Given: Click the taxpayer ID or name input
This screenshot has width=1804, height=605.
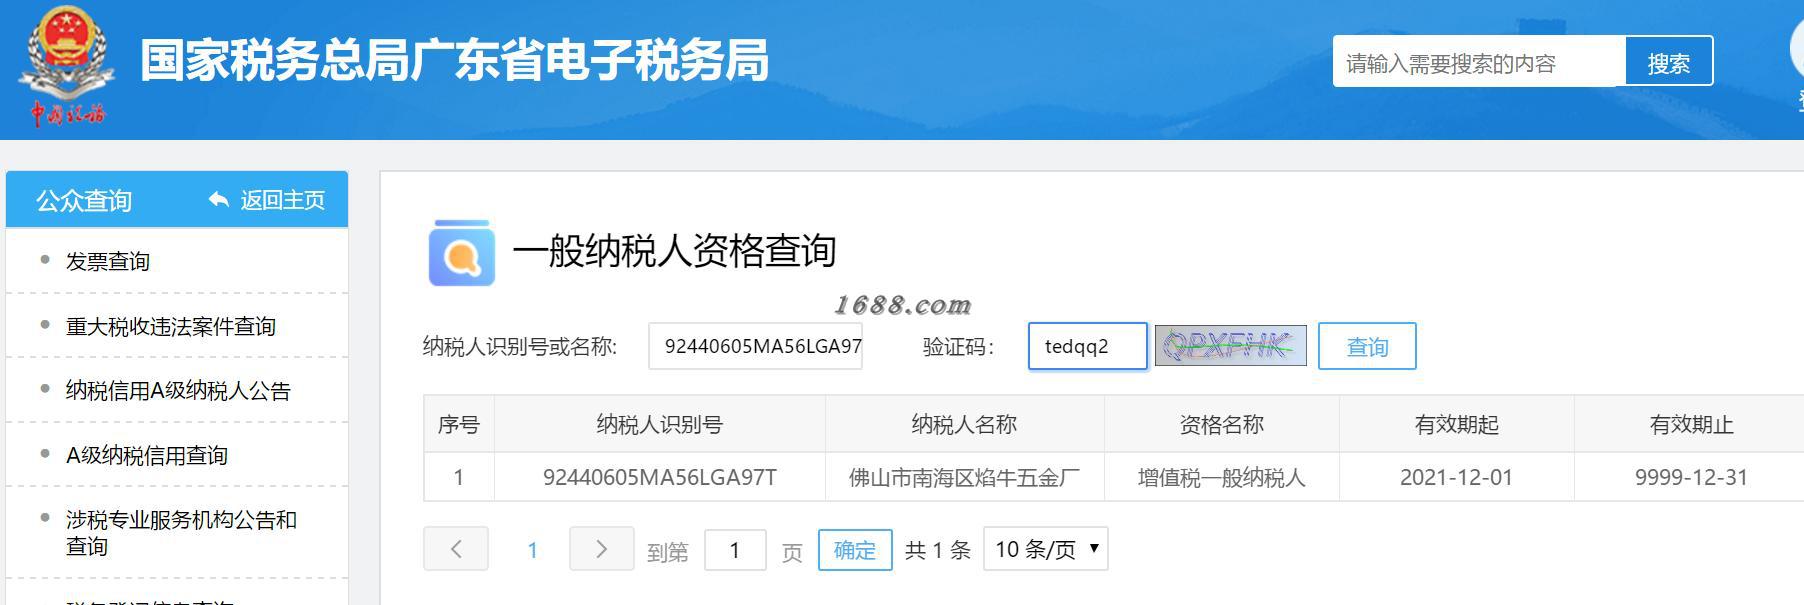Looking at the screenshot, I should pos(755,346).
